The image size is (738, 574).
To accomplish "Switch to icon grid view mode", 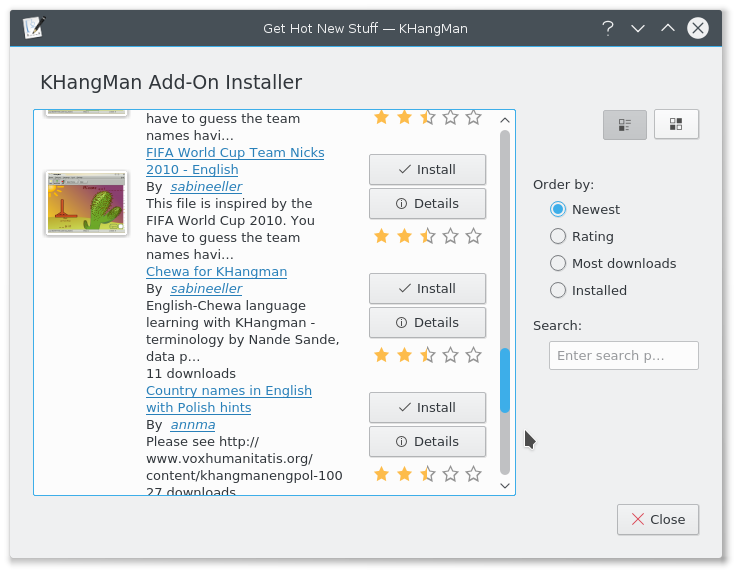I will [x=676, y=124].
